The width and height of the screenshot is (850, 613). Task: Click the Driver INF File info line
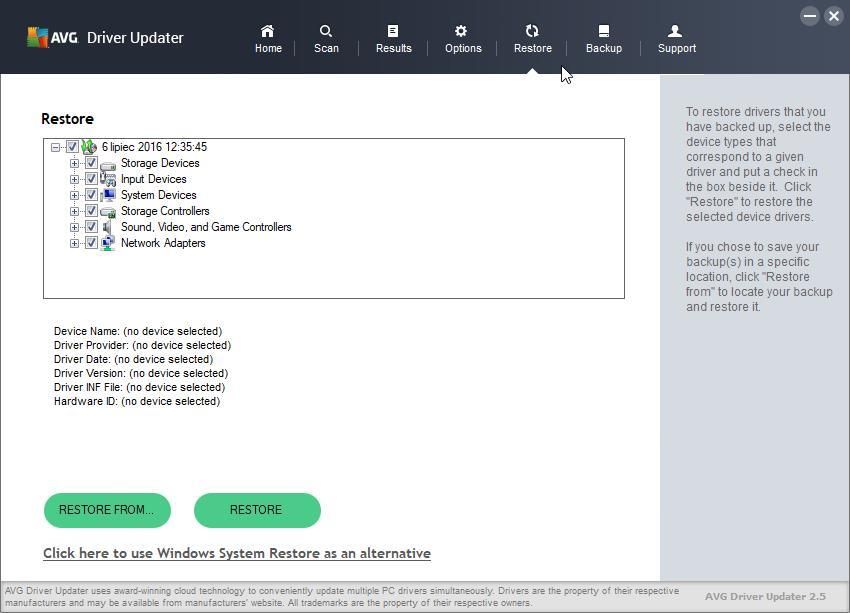(139, 388)
